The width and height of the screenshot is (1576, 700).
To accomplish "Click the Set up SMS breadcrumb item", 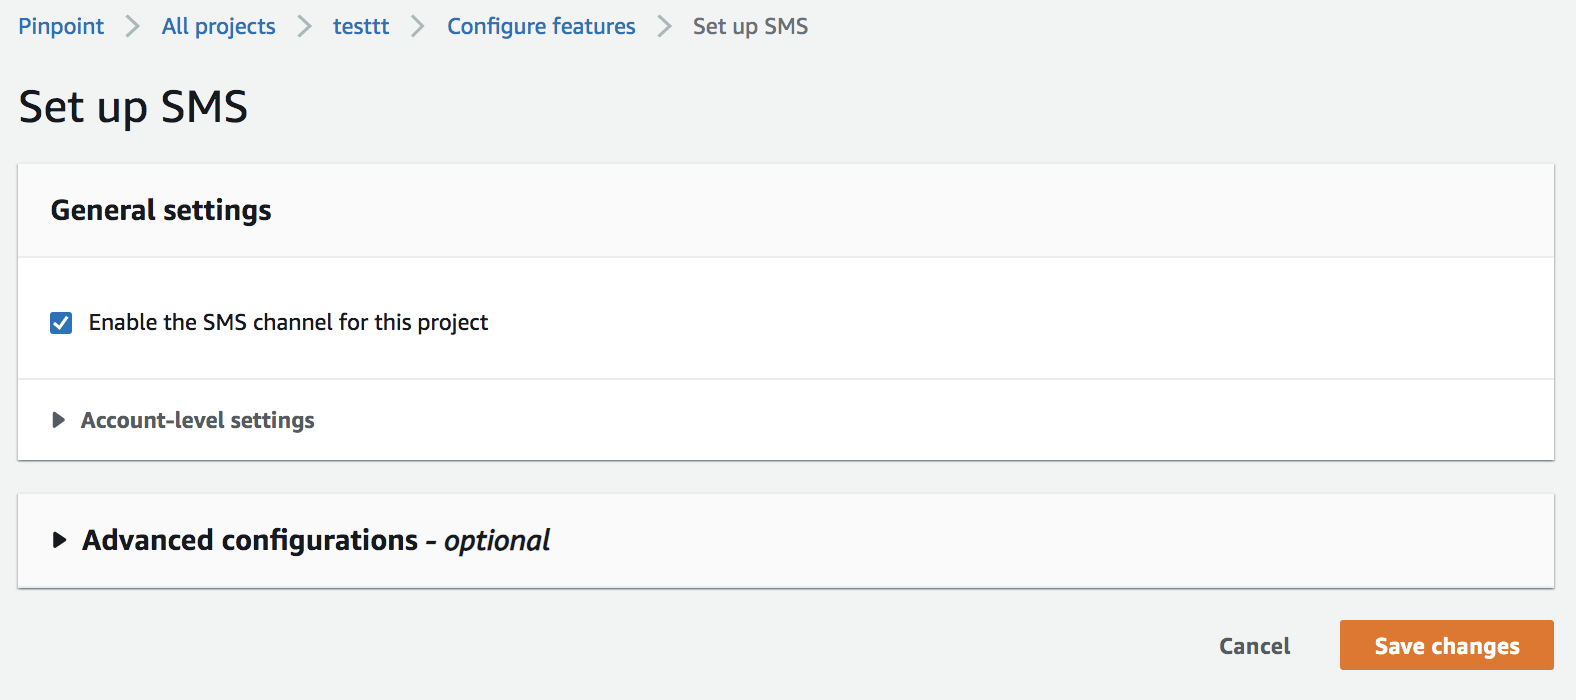I will 750,27.
